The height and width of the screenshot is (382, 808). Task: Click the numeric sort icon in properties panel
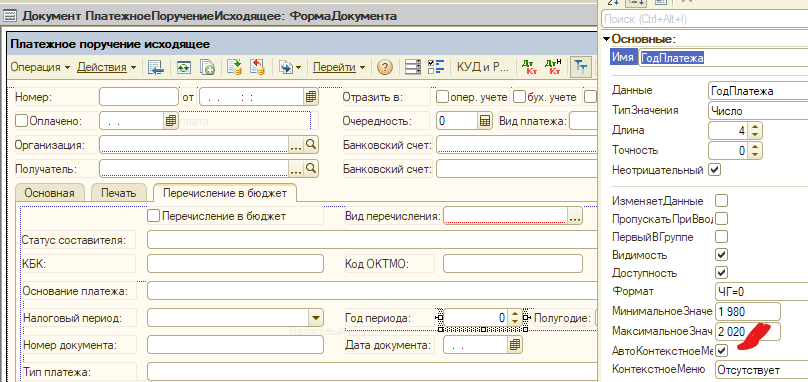[613, 3]
